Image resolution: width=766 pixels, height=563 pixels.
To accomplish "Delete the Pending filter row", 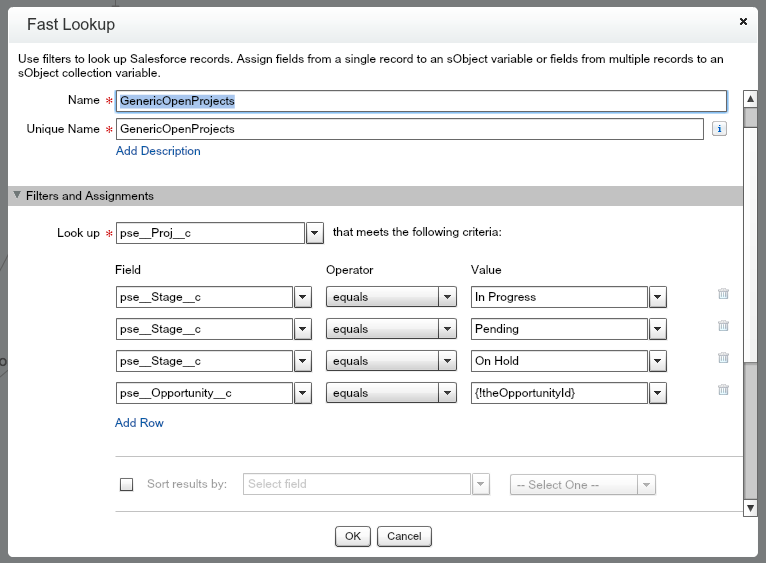I will coord(723,326).
